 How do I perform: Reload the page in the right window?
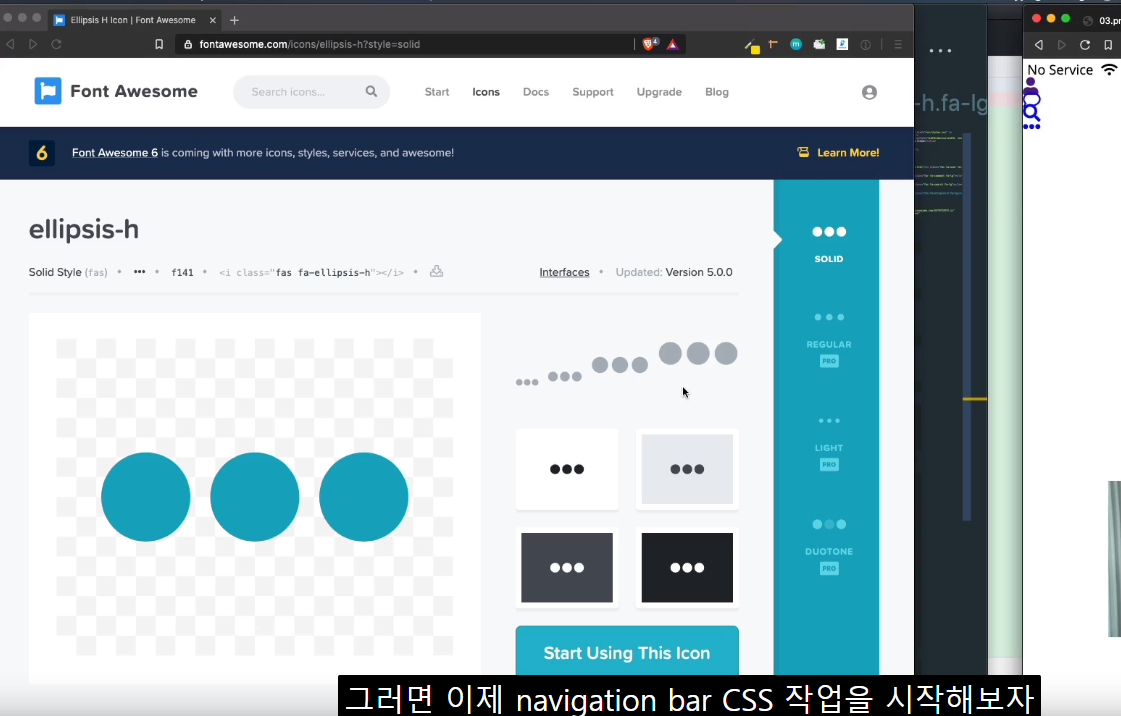pos(1085,45)
